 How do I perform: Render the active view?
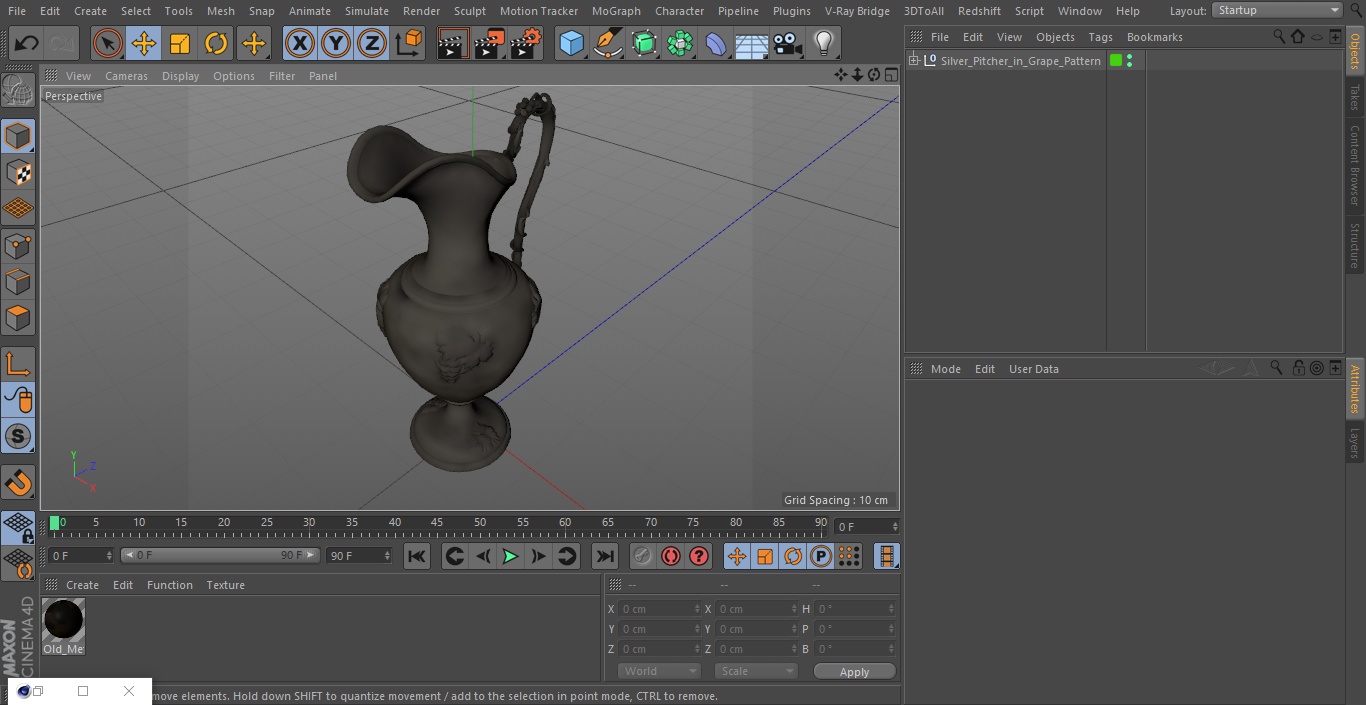(x=453, y=44)
